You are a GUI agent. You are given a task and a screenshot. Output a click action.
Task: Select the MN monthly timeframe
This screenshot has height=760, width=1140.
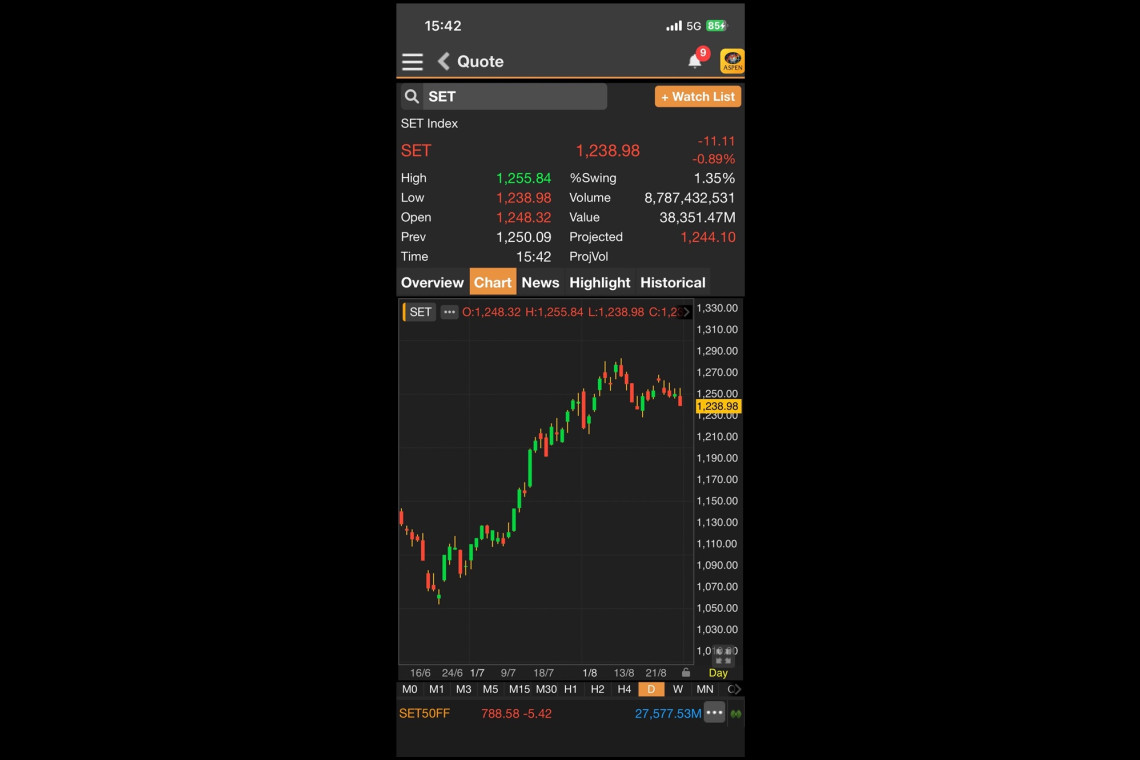[x=705, y=689]
